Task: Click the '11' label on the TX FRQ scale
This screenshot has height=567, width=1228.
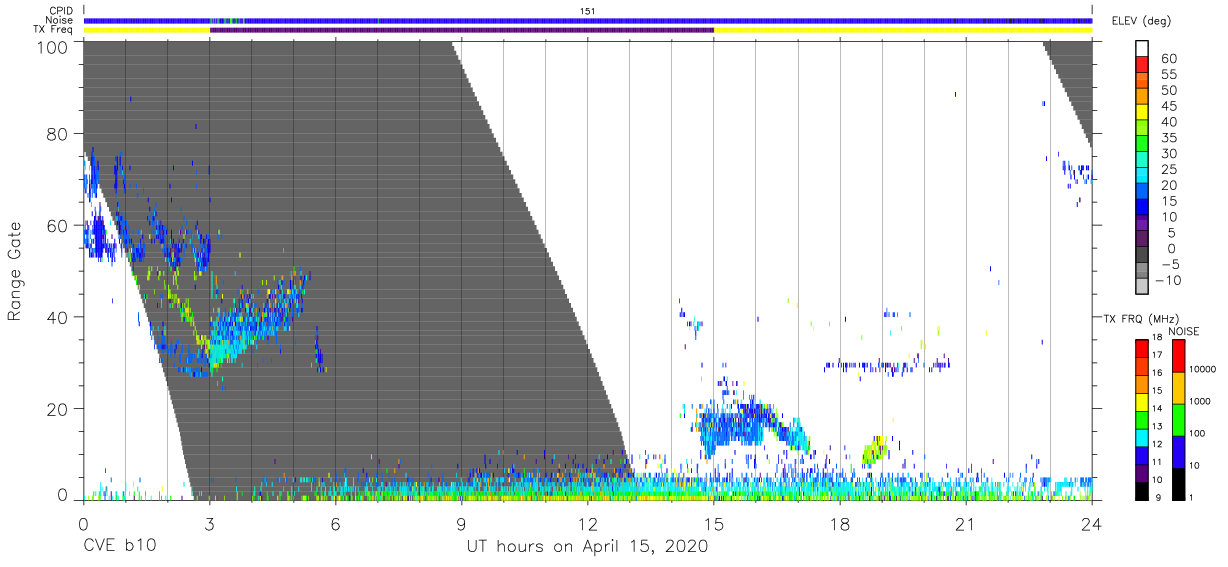Action: point(1157,462)
